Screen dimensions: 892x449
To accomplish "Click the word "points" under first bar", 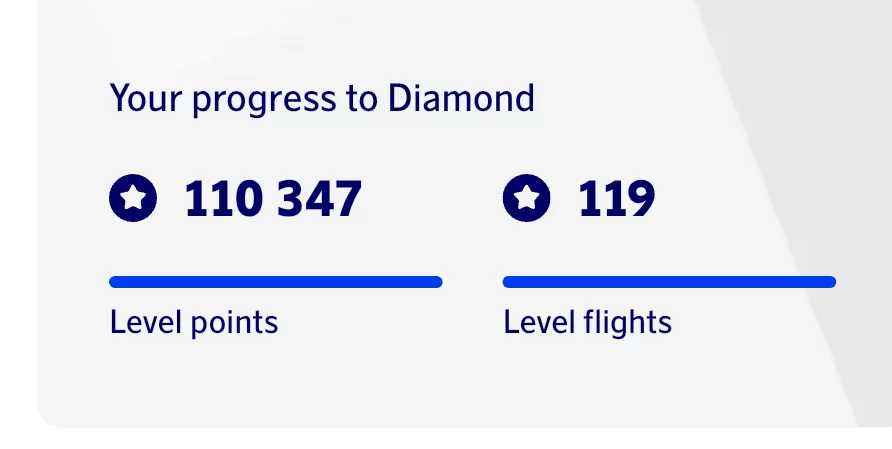I will click(x=235, y=323).
